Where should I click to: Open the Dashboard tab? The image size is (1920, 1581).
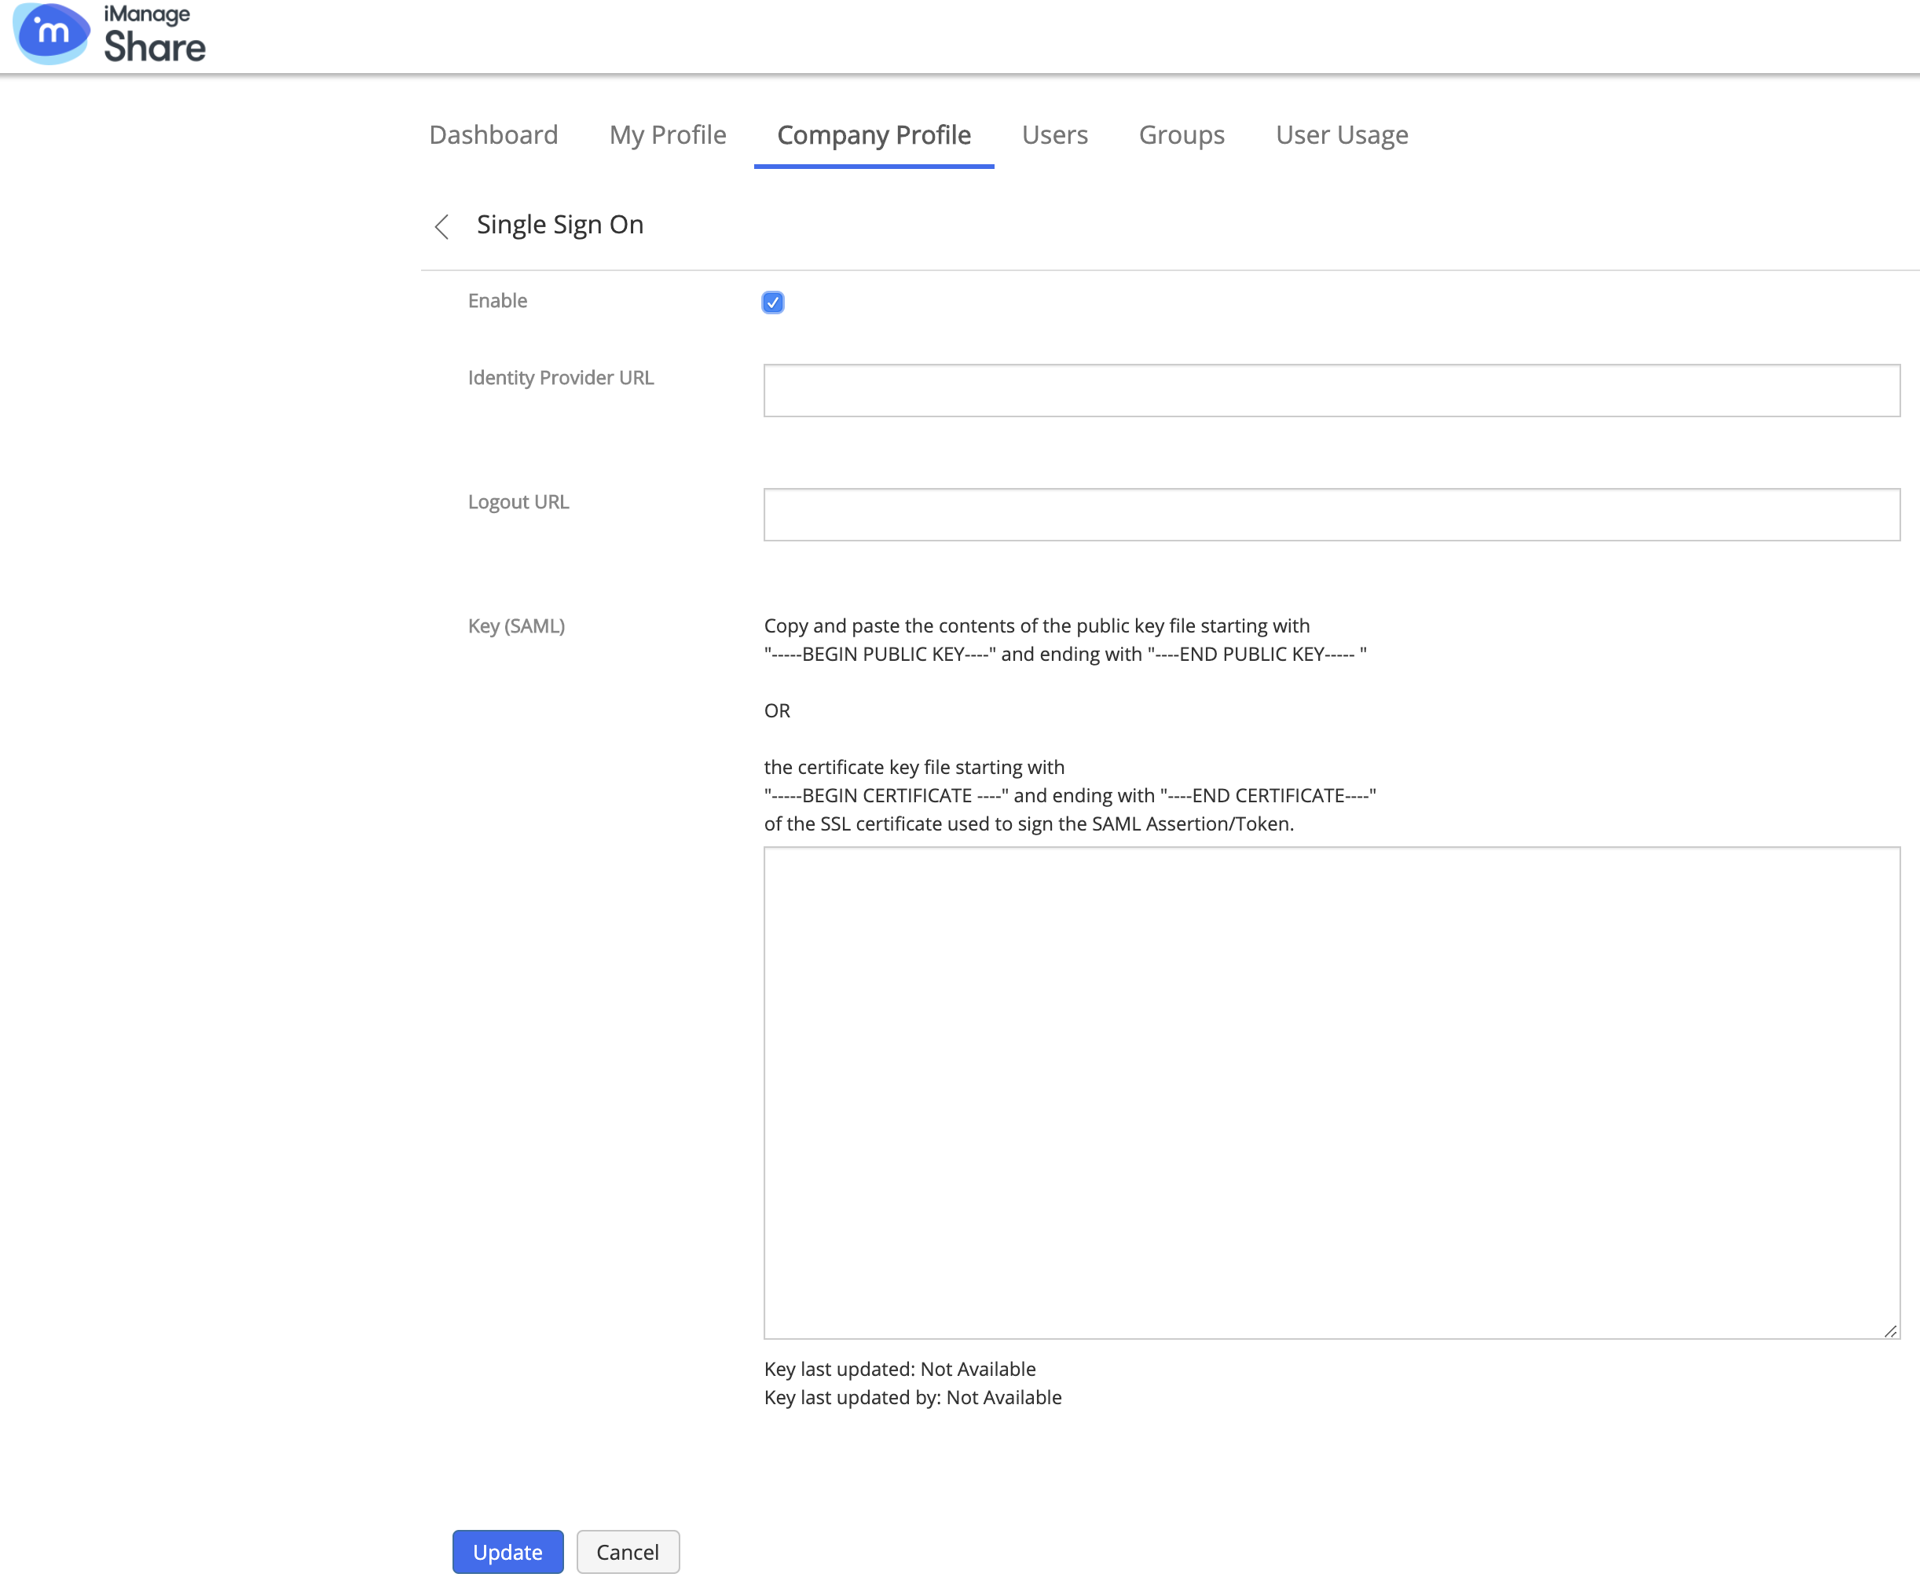[493, 135]
